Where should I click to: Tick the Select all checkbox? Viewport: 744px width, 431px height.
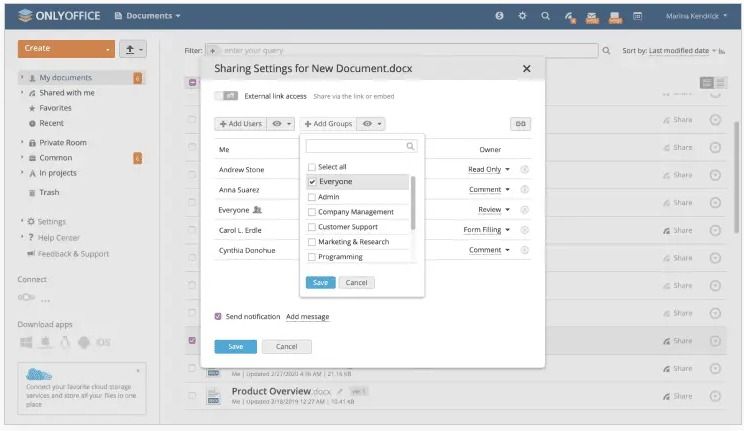(312, 167)
